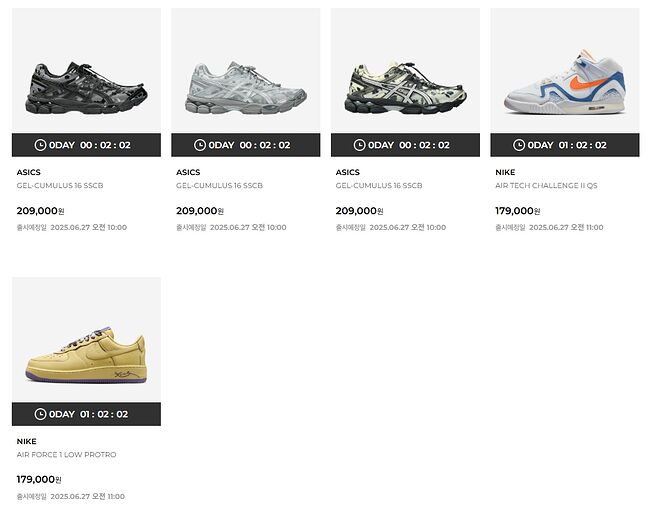Click the ASICS brand label of third product
Viewport: 650px width, 516px height.
[348, 172]
